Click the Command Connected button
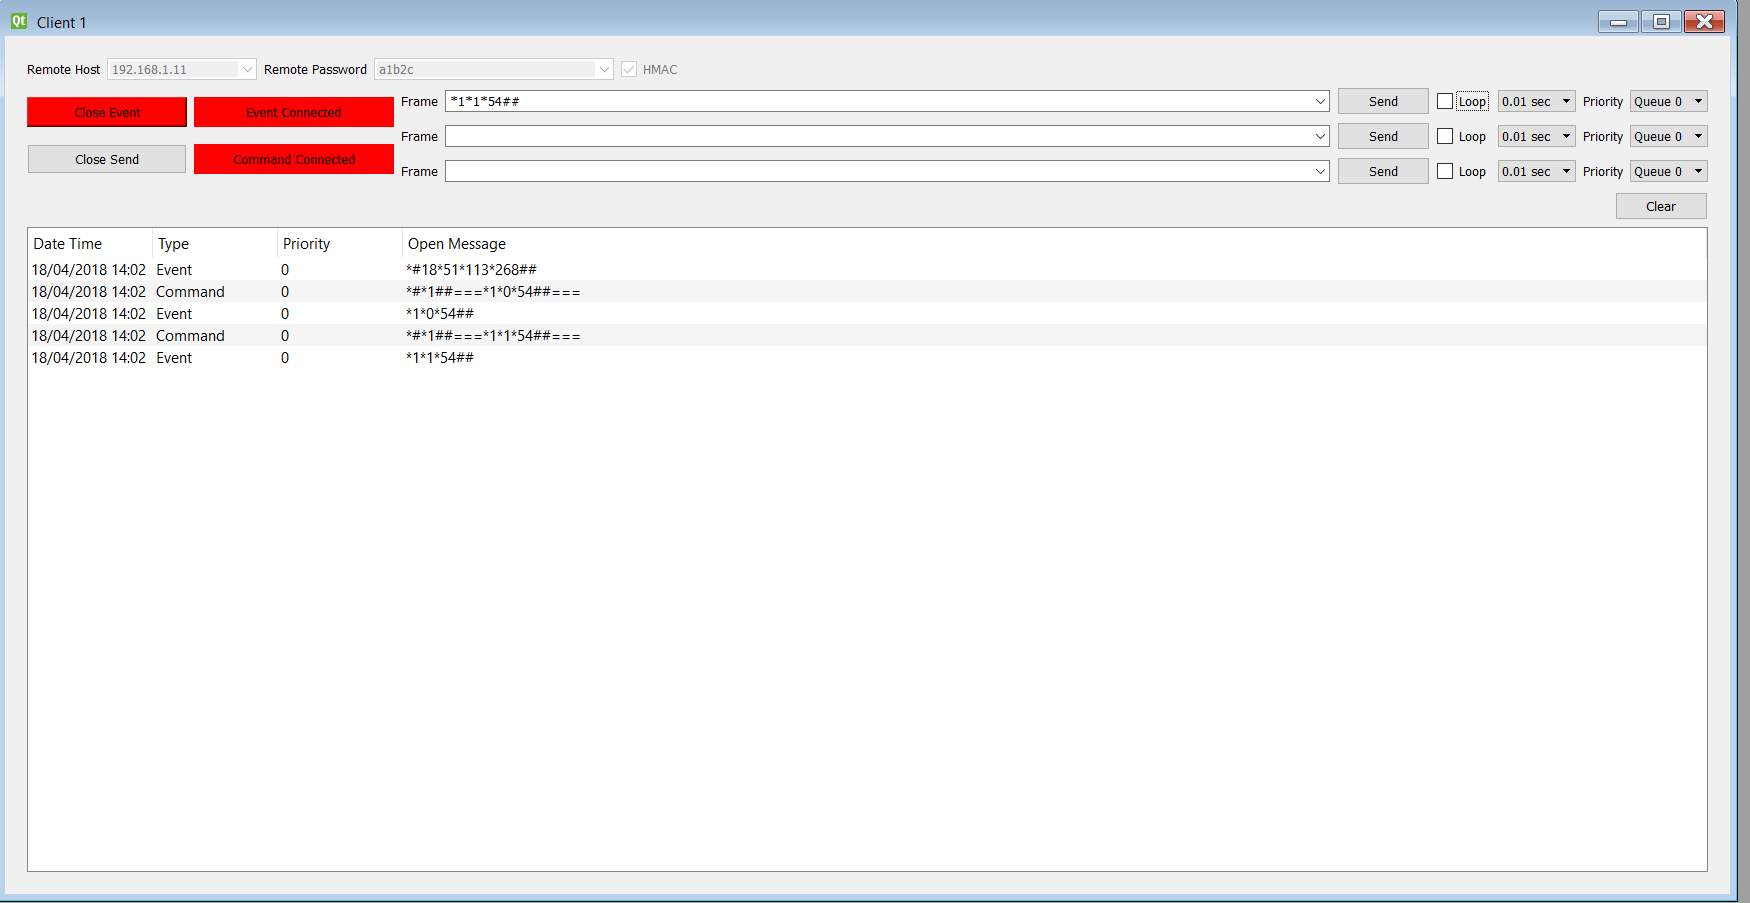 [294, 159]
